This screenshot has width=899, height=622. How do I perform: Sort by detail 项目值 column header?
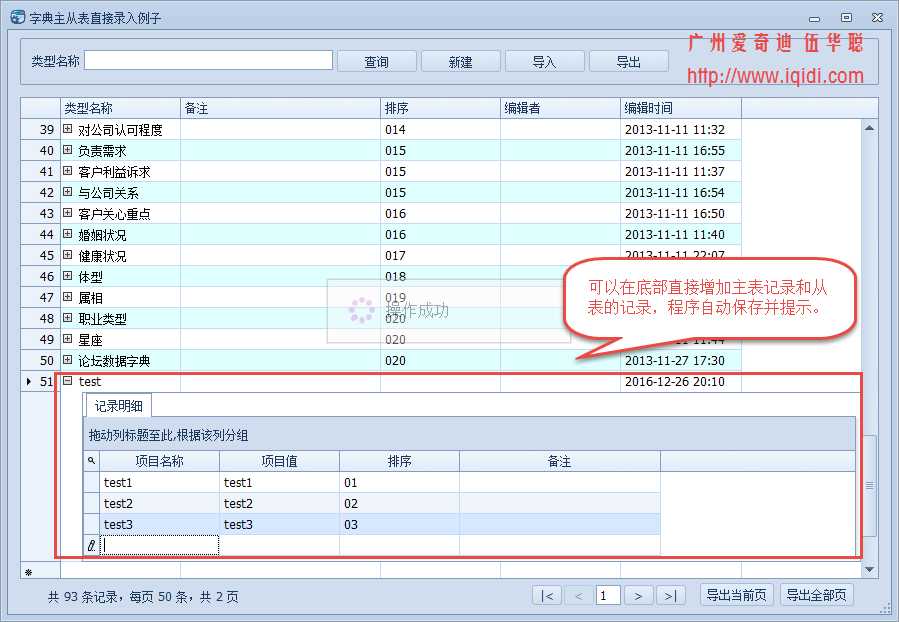[x=279, y=461]
